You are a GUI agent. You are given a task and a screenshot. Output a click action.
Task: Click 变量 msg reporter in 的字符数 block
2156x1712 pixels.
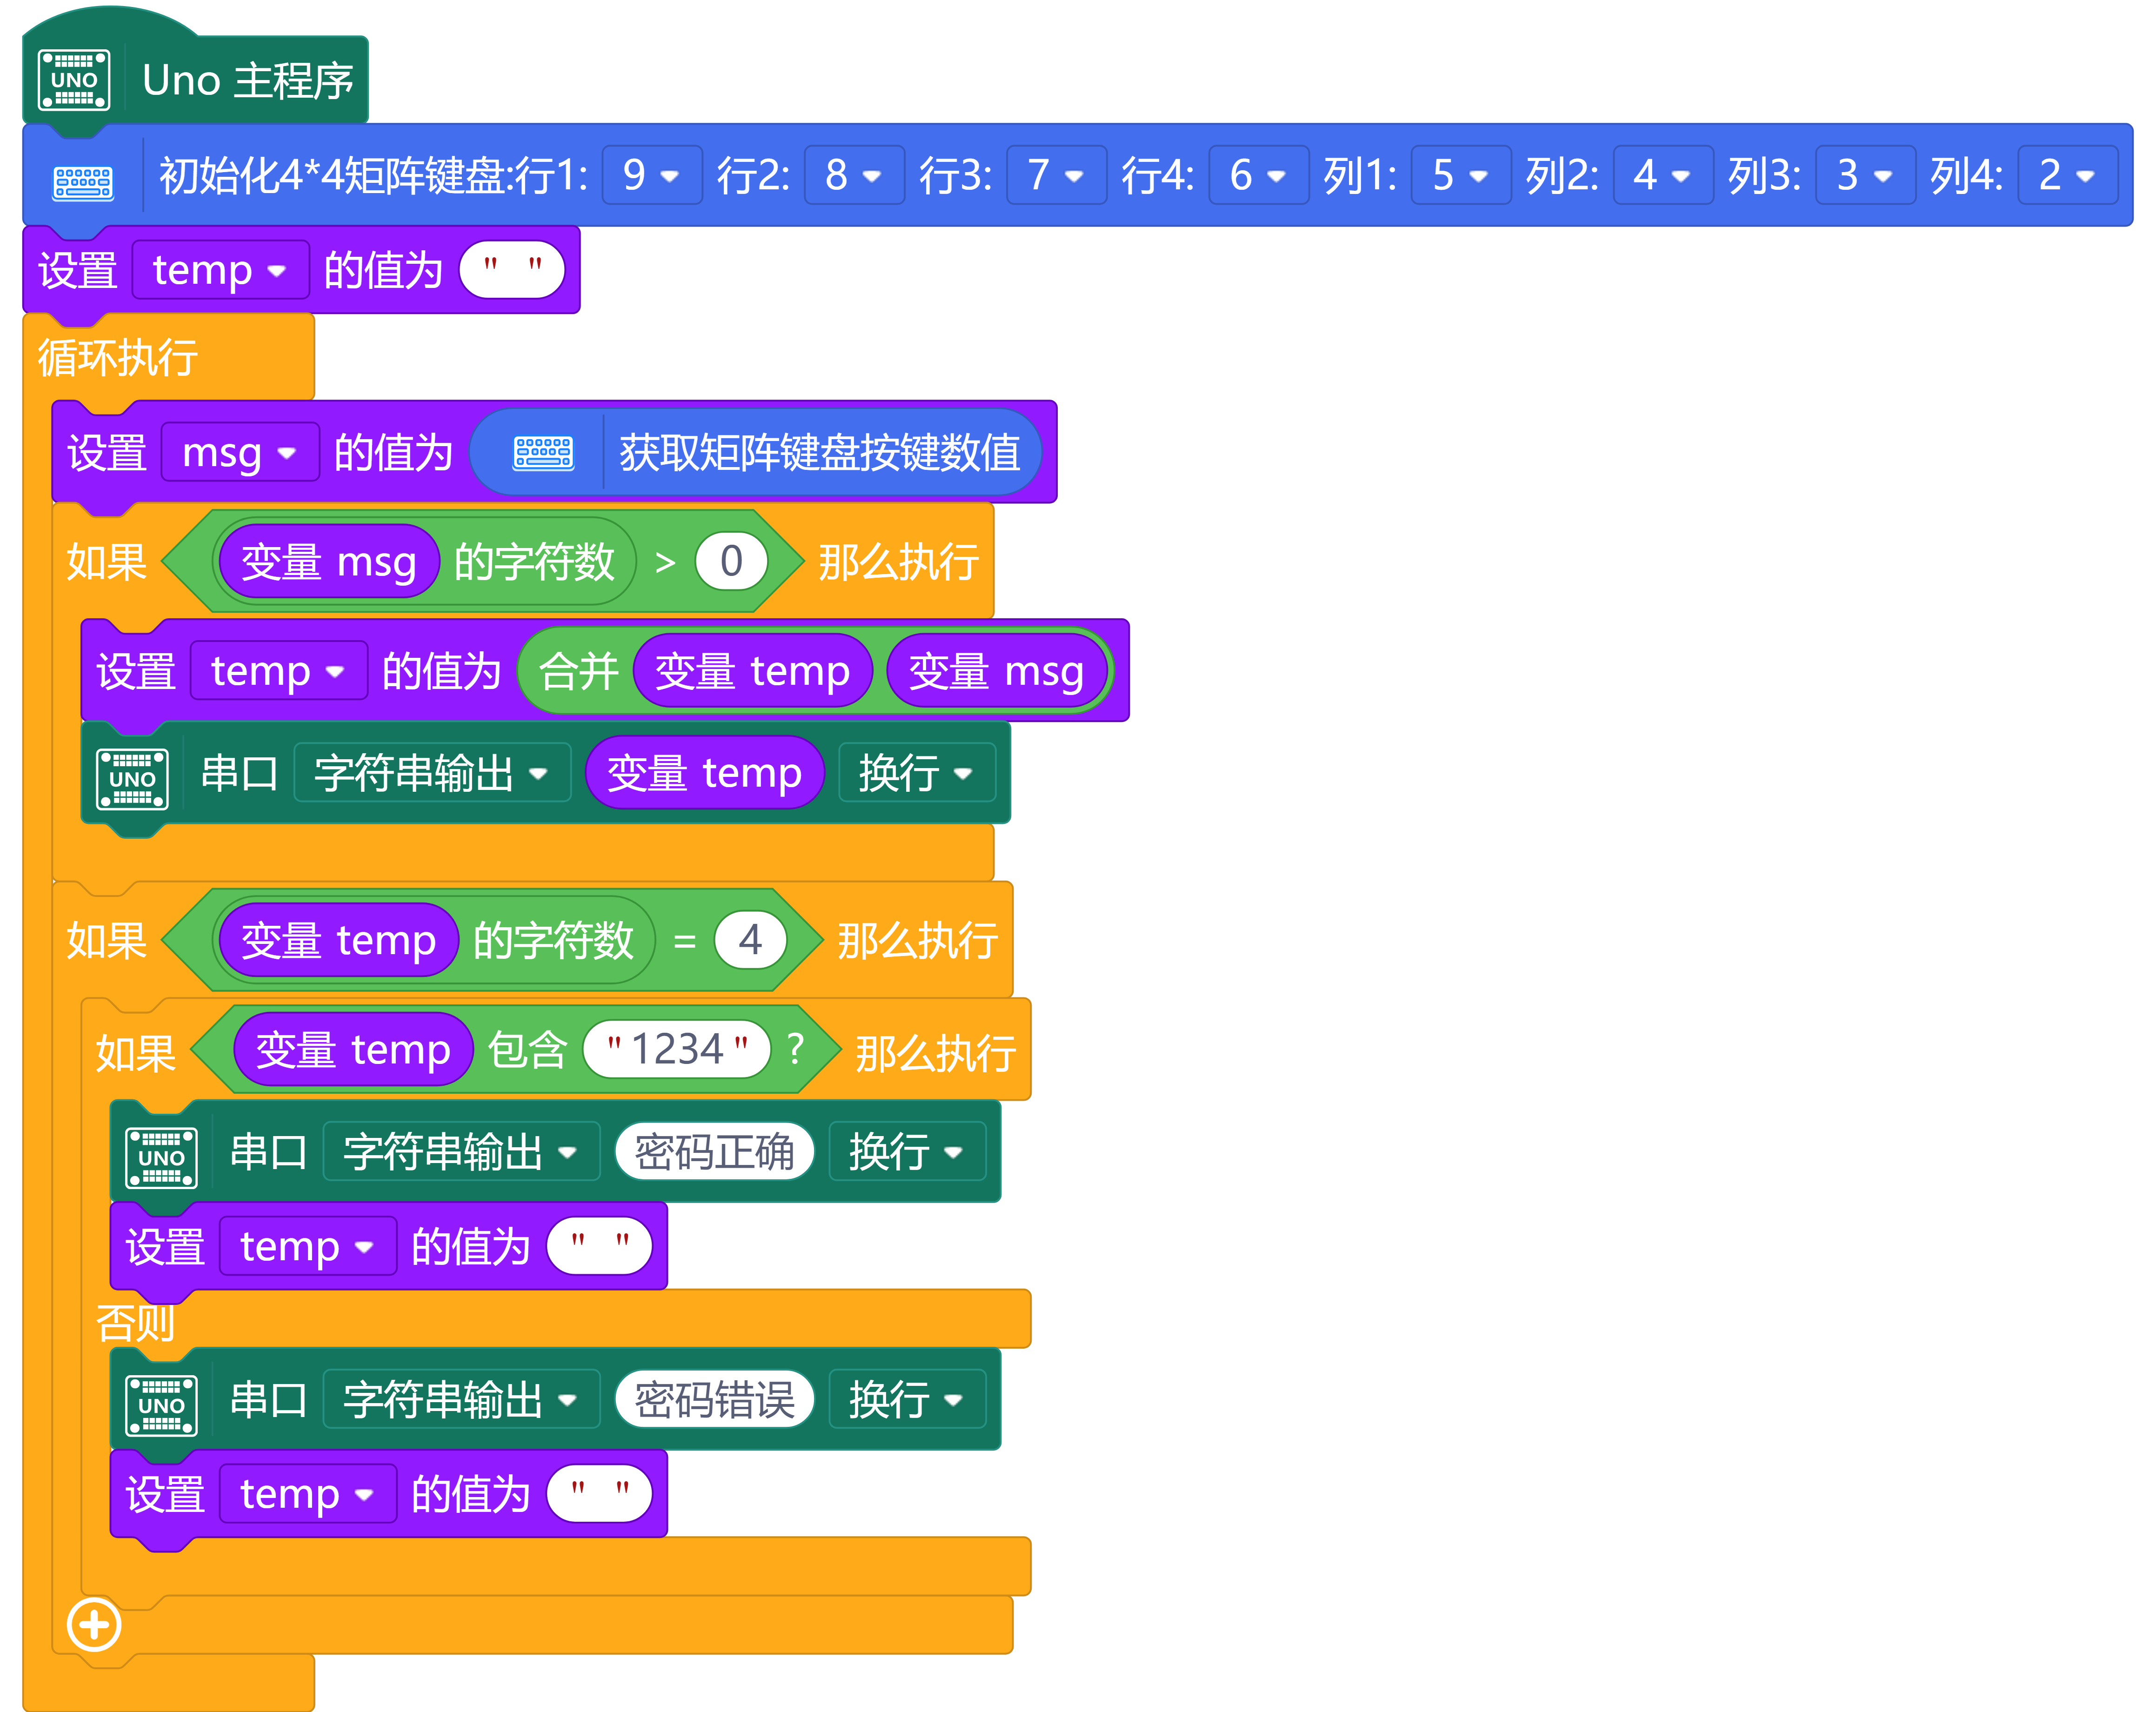[328, 562]
